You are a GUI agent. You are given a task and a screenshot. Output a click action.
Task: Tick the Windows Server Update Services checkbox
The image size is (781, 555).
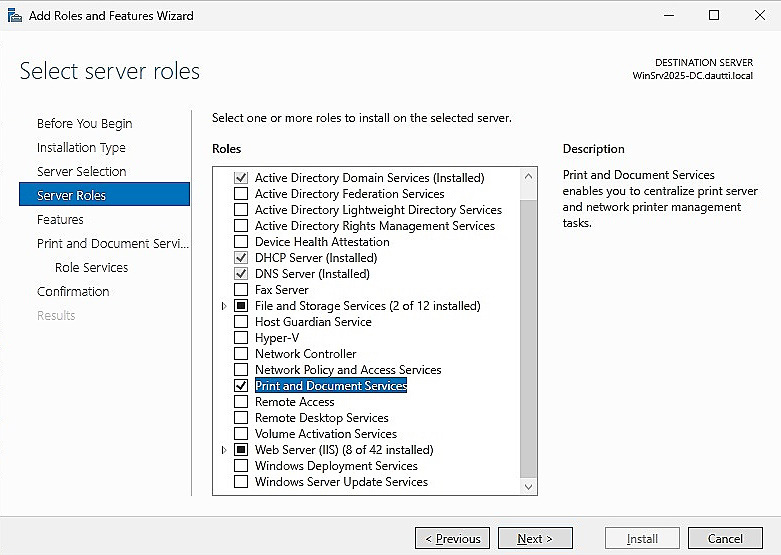pos(241,481)
